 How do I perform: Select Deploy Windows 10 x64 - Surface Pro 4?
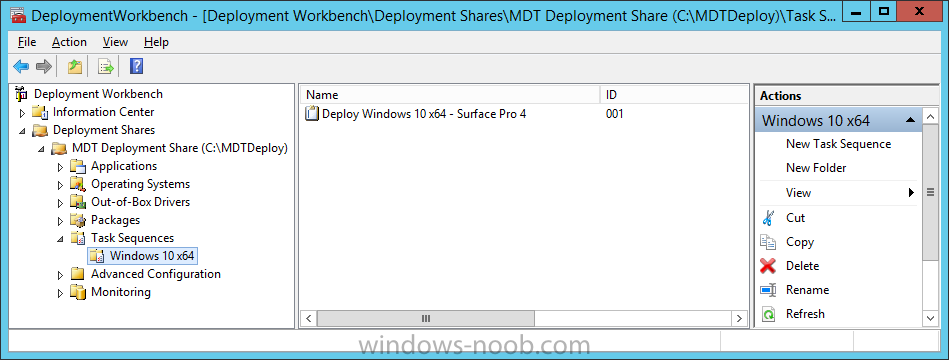pos(424,114)
